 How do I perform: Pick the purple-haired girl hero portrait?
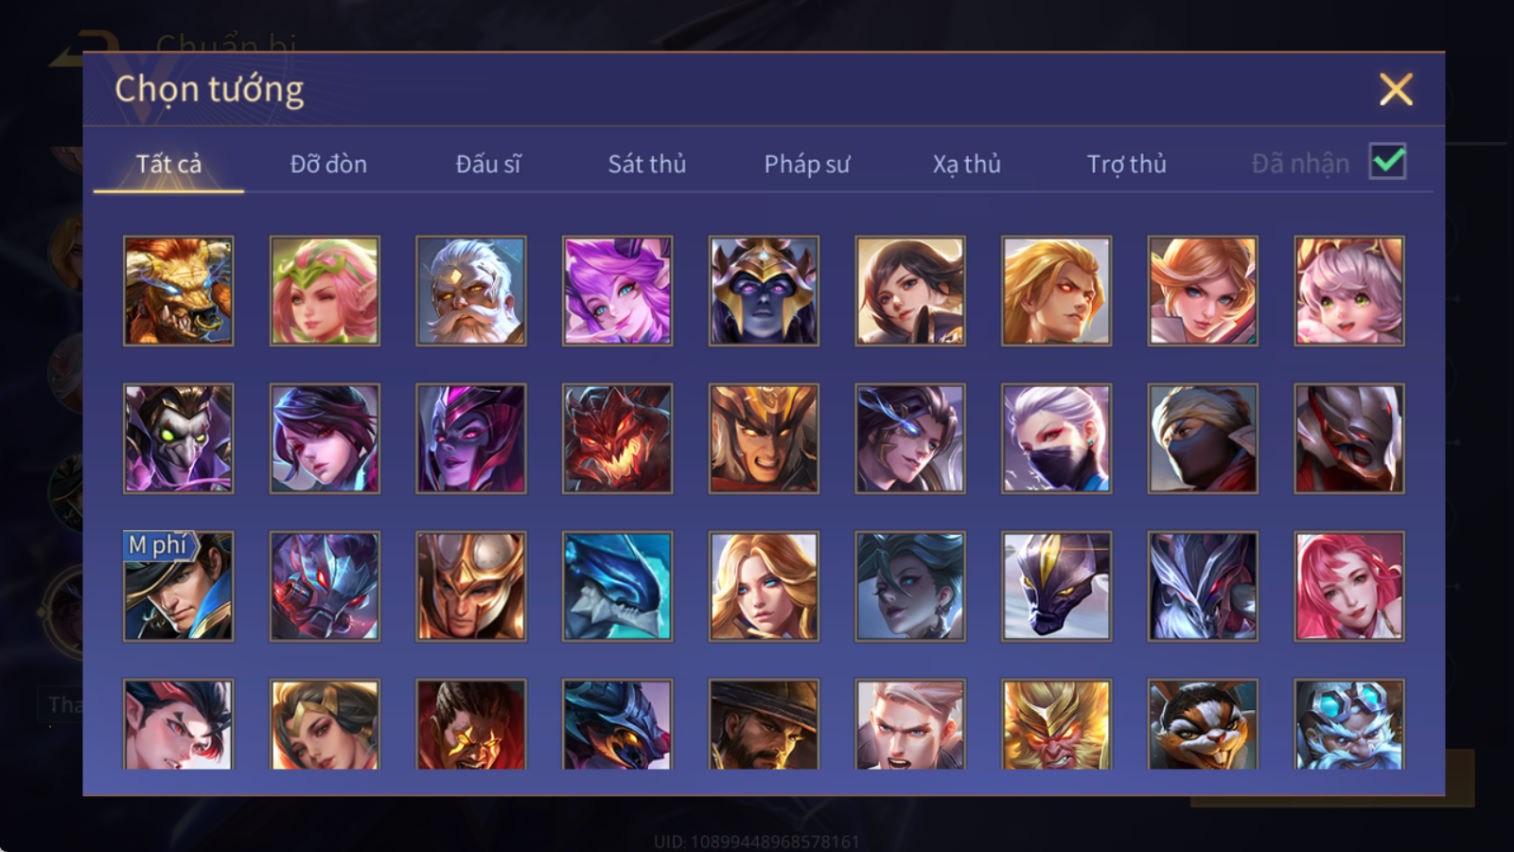click(617, 291)
